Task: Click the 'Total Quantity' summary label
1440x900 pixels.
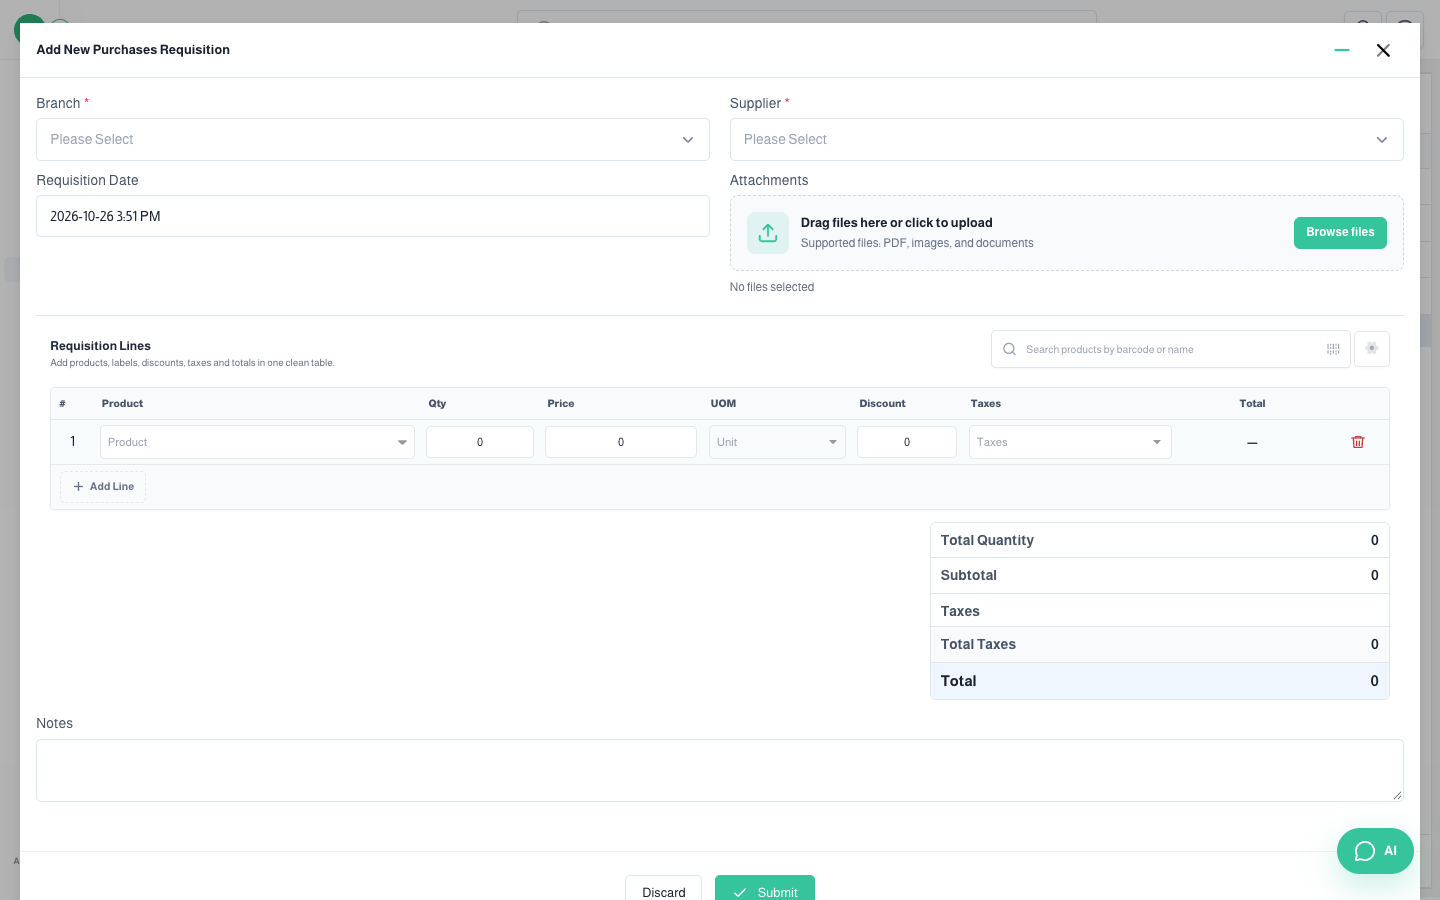Action: (x=987, y=540)
